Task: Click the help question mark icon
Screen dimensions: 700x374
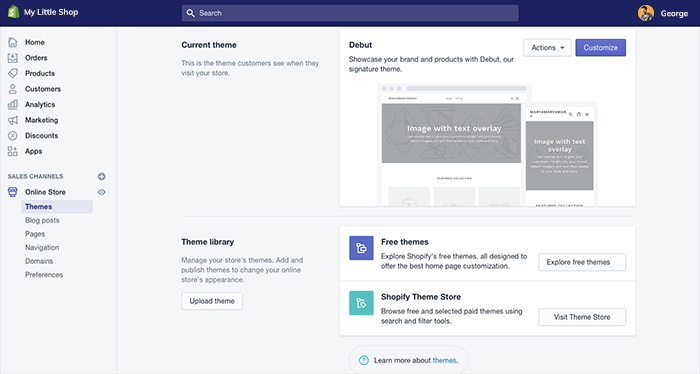Action: [364, 360]
